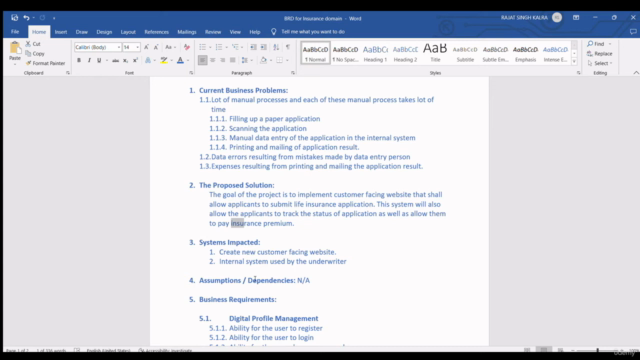Decrease paragraph indent
This screenshot has width=640, height=360.
[253, 47]
